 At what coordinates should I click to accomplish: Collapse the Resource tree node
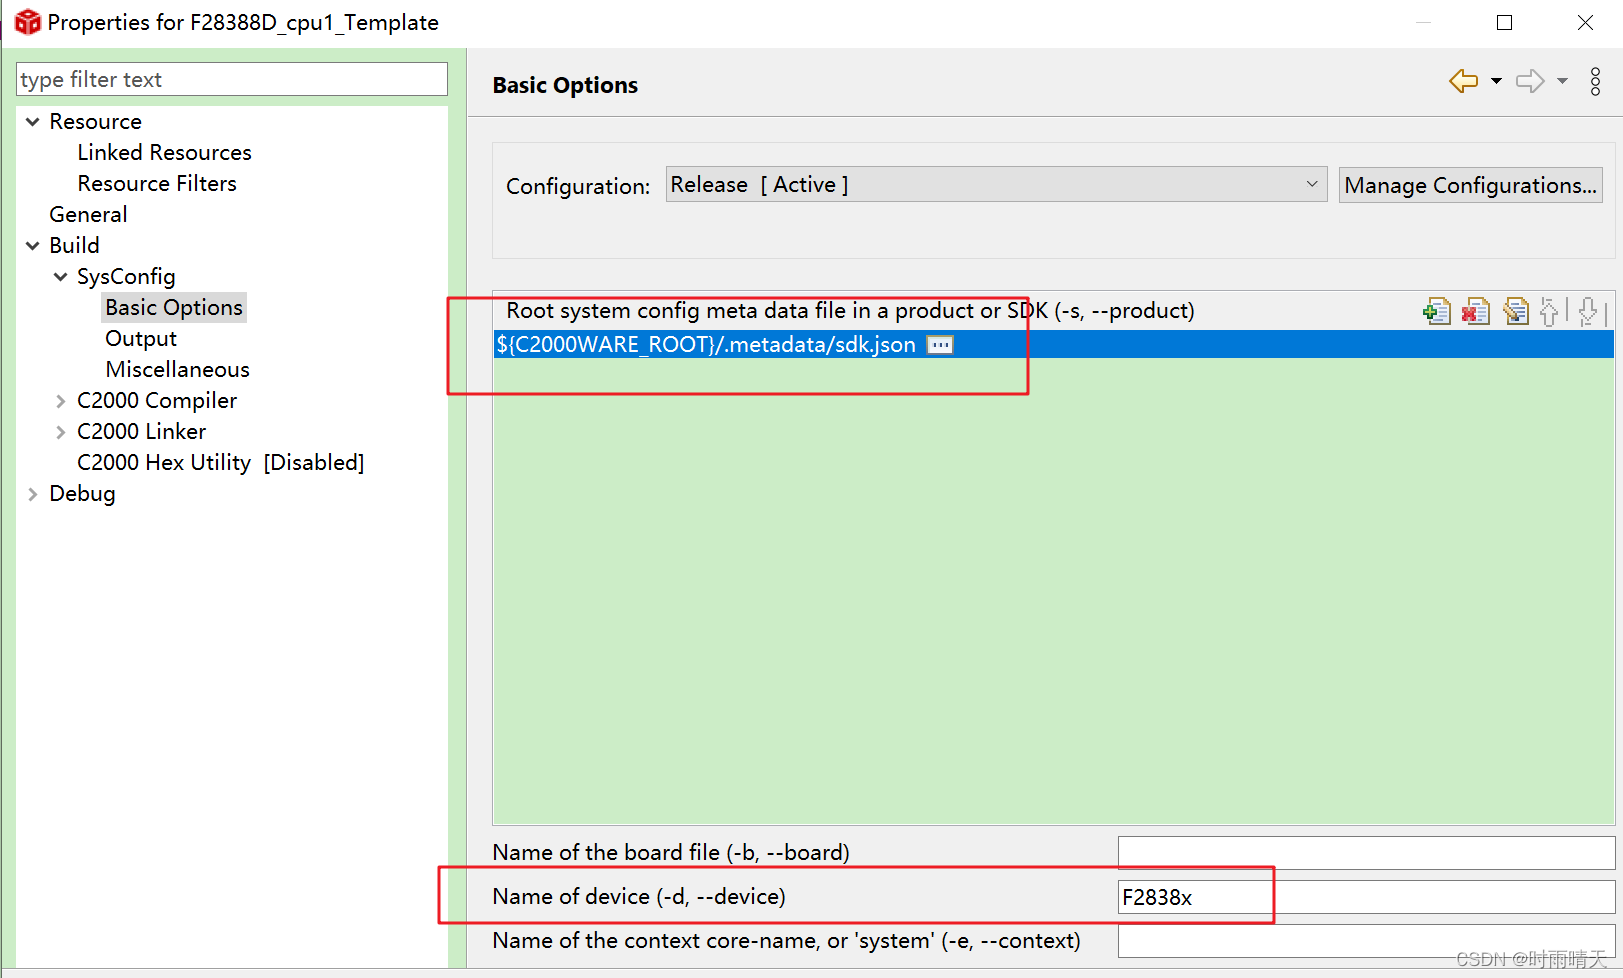pos(33,122)
